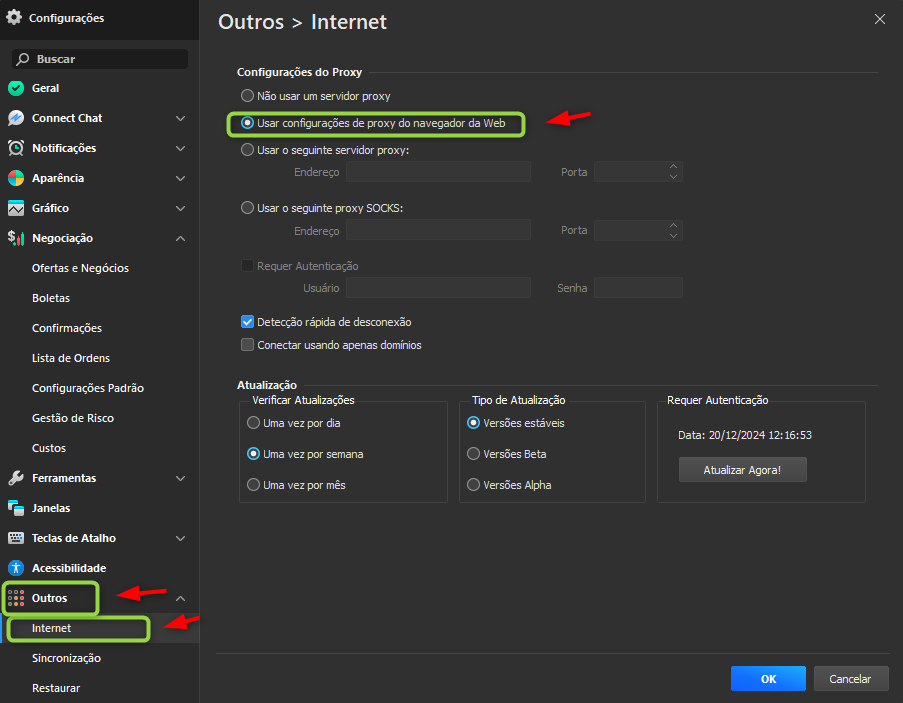The height and width of the screenshot is (703, 903).
Task: Click the Ferramentas wrench icon
Action: [x=16, y=478]
